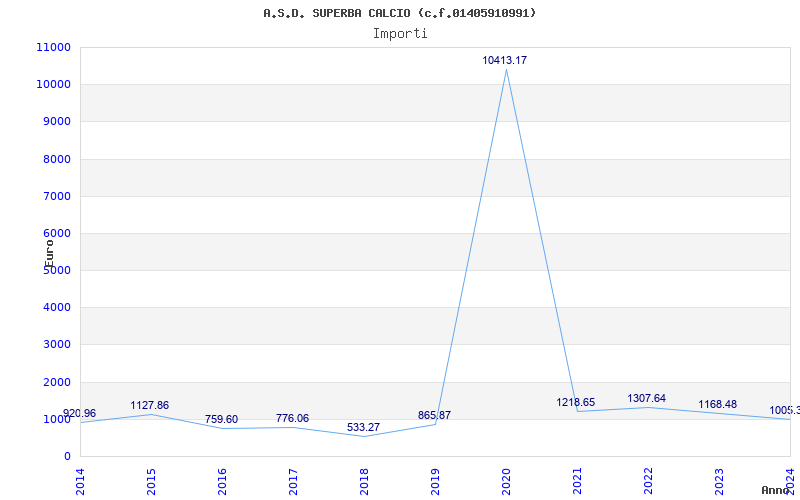800x500 pixels.
Task: Click the Anno x-axis title
Action: pyautogui.click(x=774, y=490)
